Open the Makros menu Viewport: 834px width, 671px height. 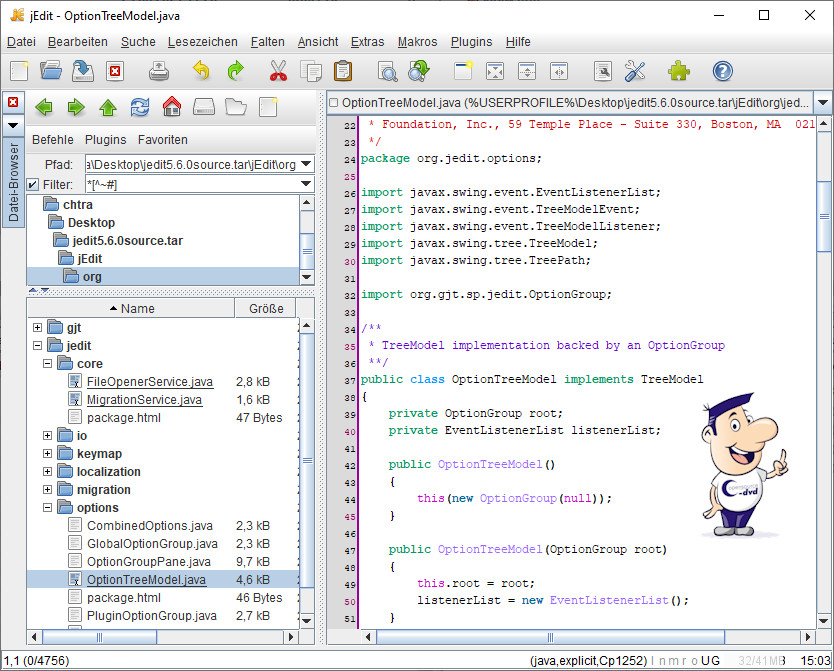[417, 42]
